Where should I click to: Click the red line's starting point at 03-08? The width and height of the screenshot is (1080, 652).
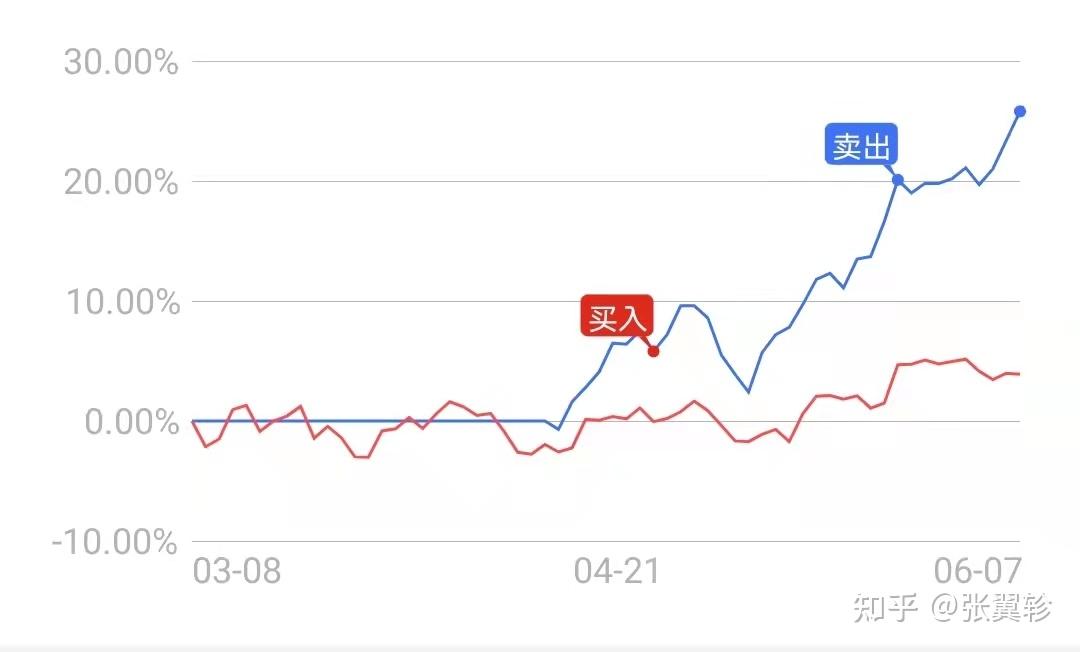(x=193, y=422)
